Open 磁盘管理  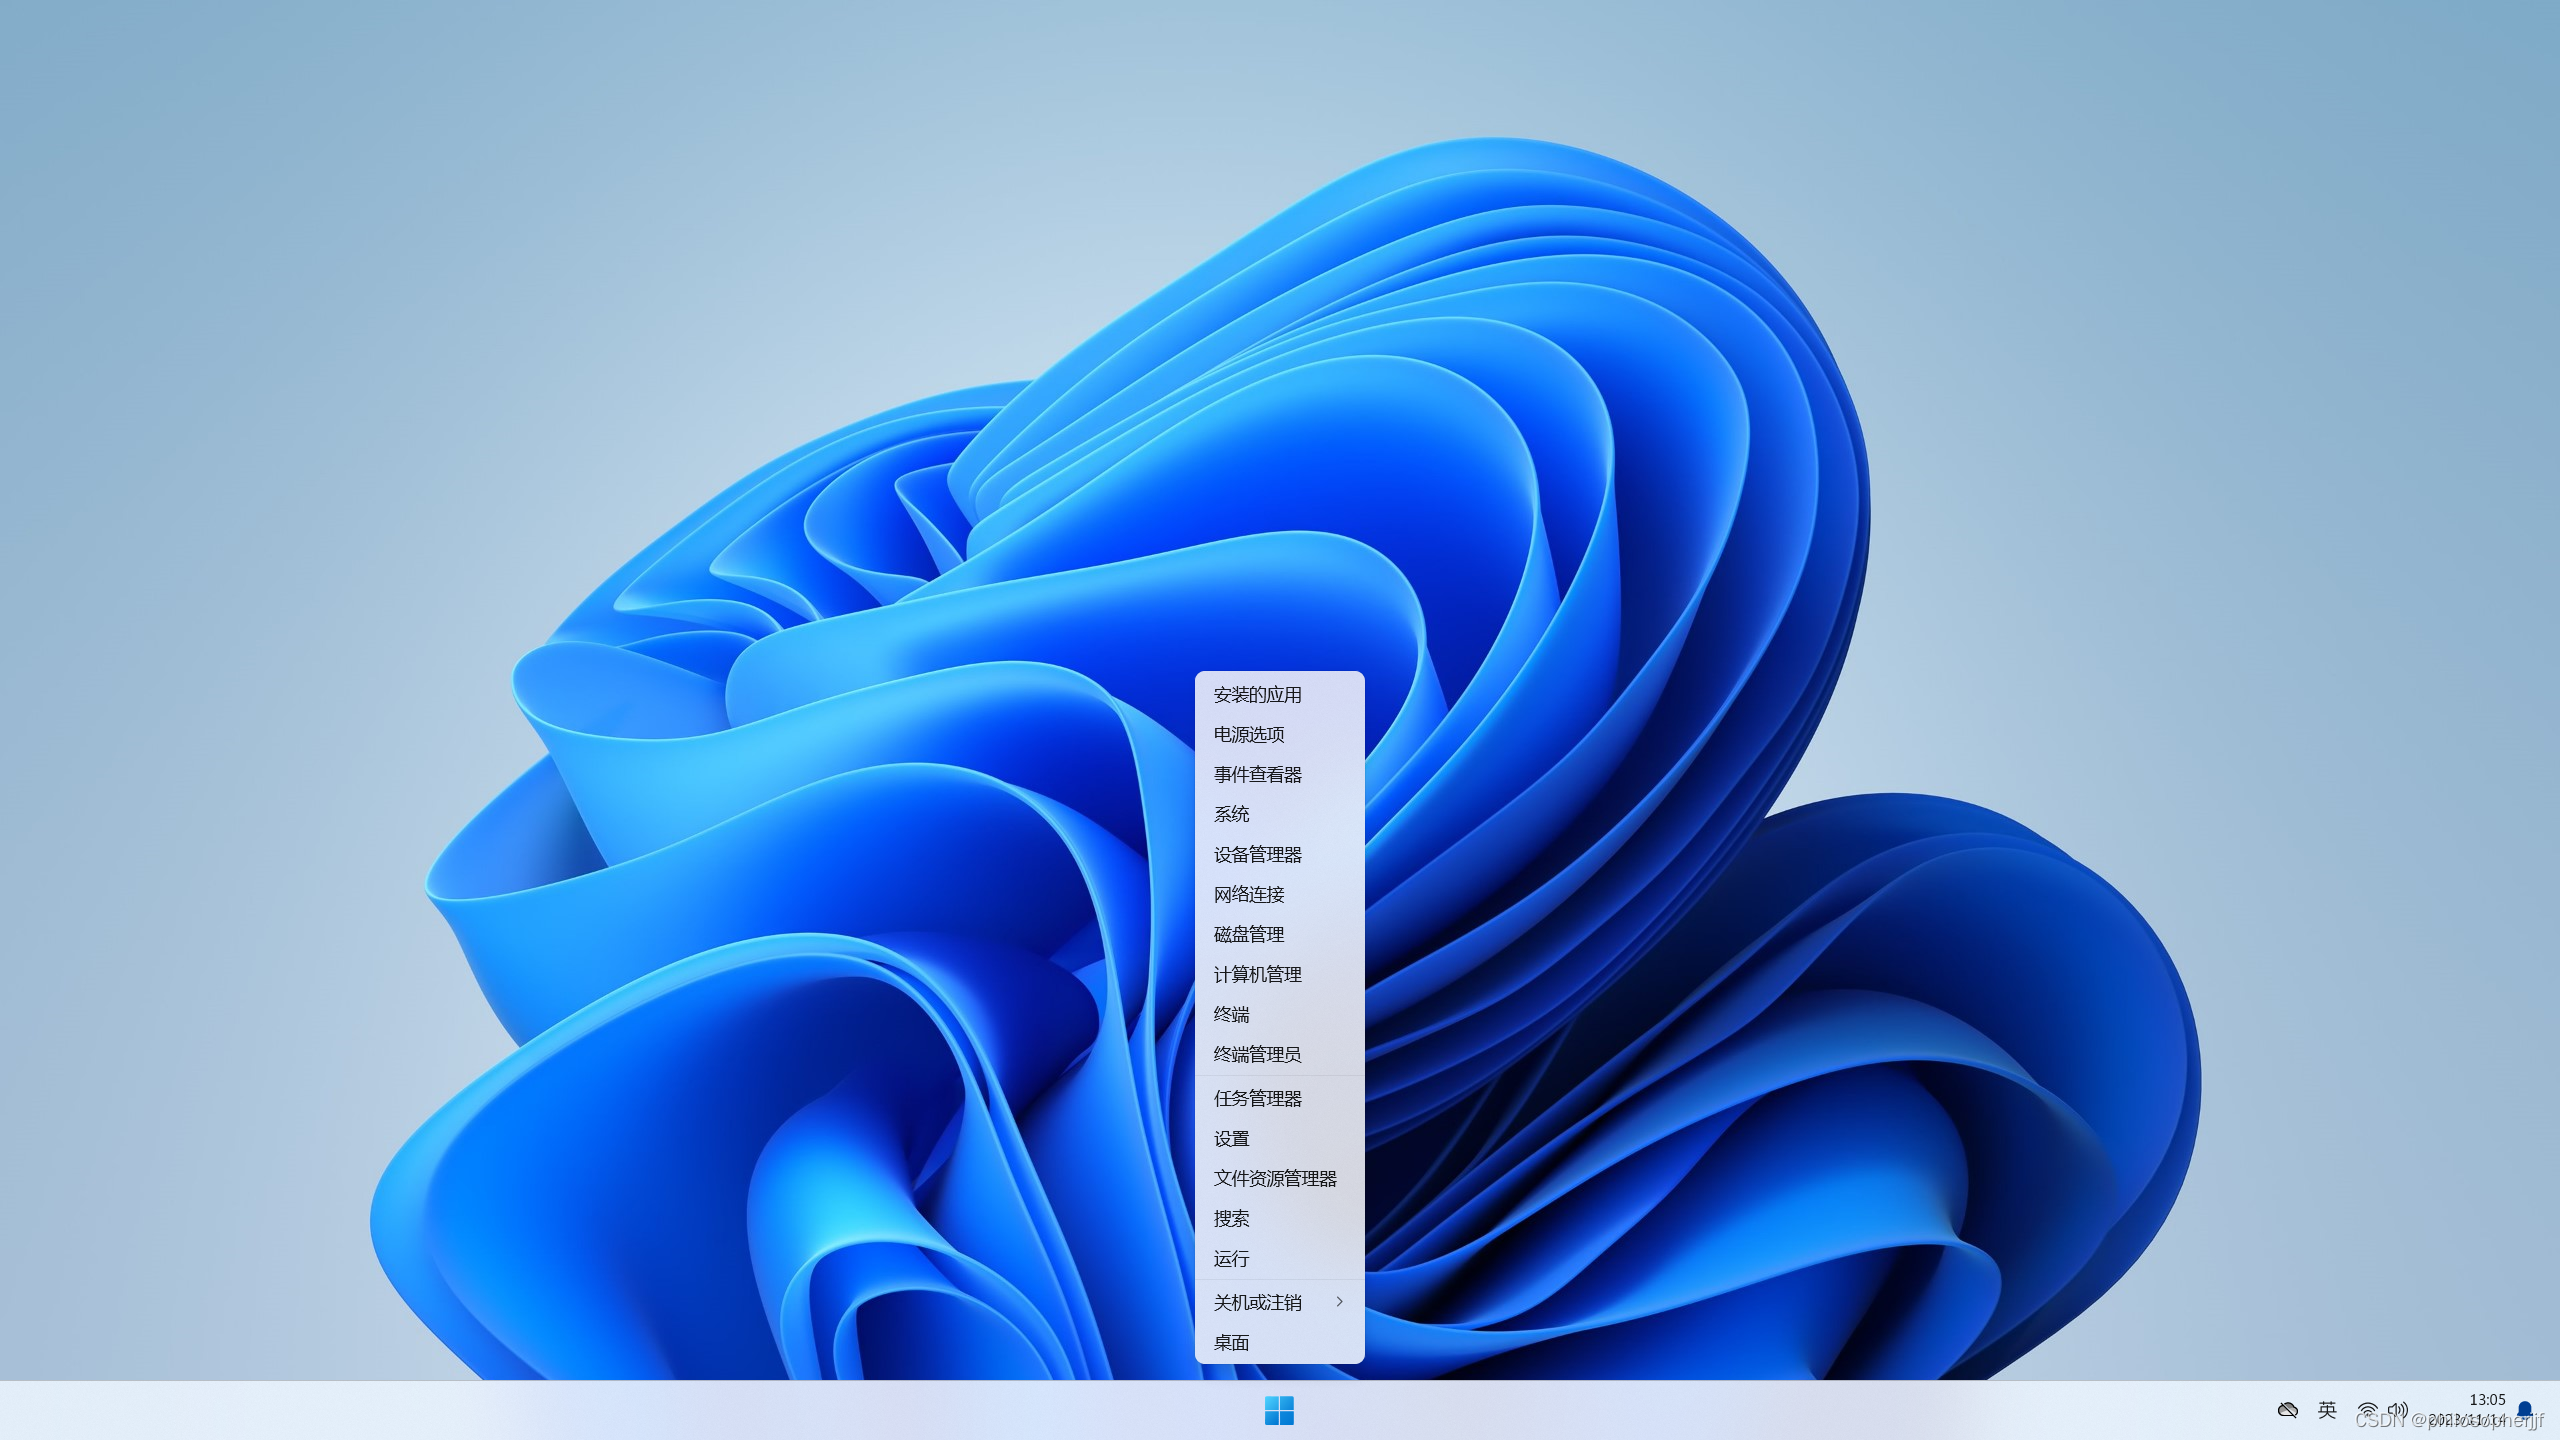1280,934
